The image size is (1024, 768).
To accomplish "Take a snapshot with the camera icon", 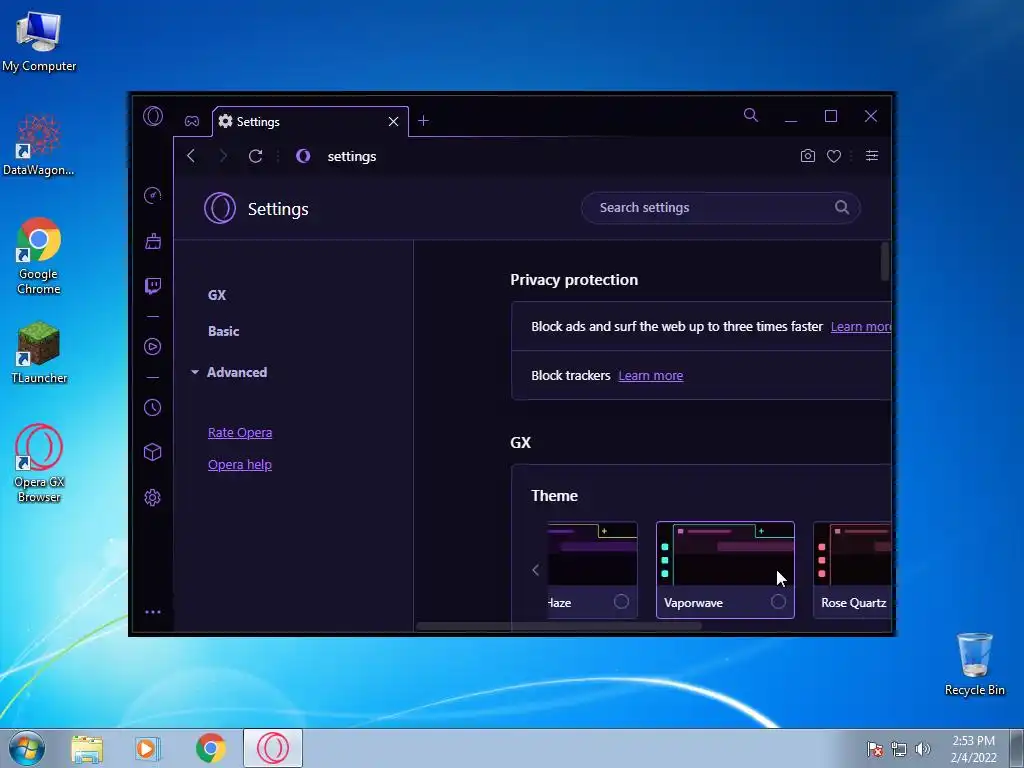I will point(808,156).
